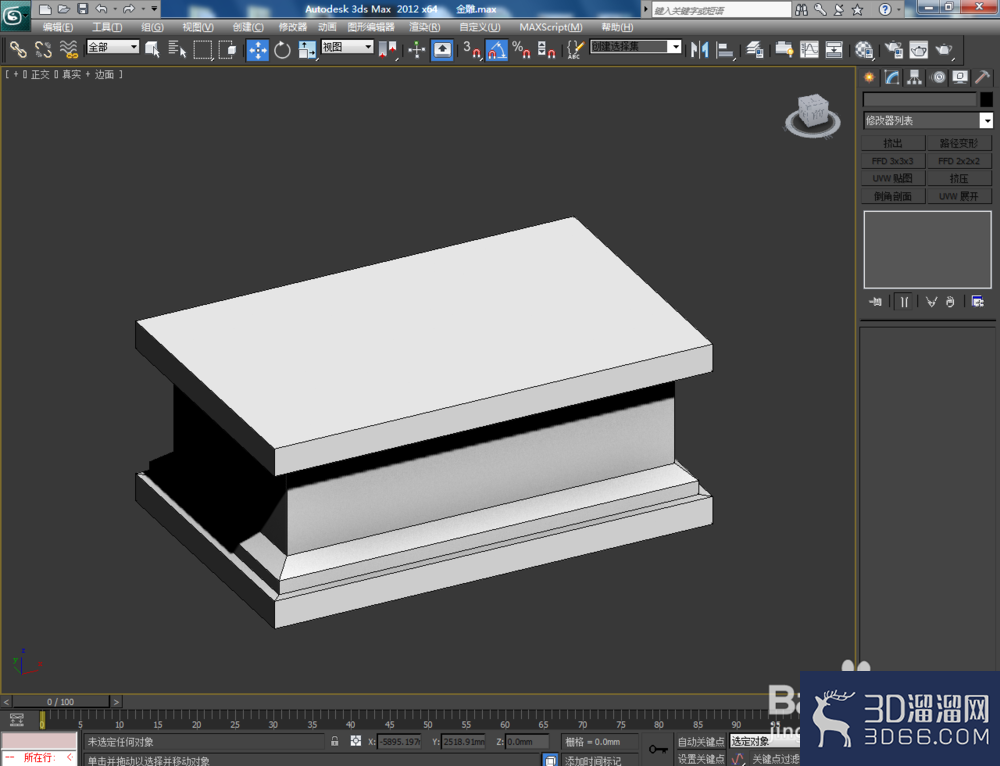
Task: Click Select and Manipulate crosshair icon
Action: coord(416,50)
